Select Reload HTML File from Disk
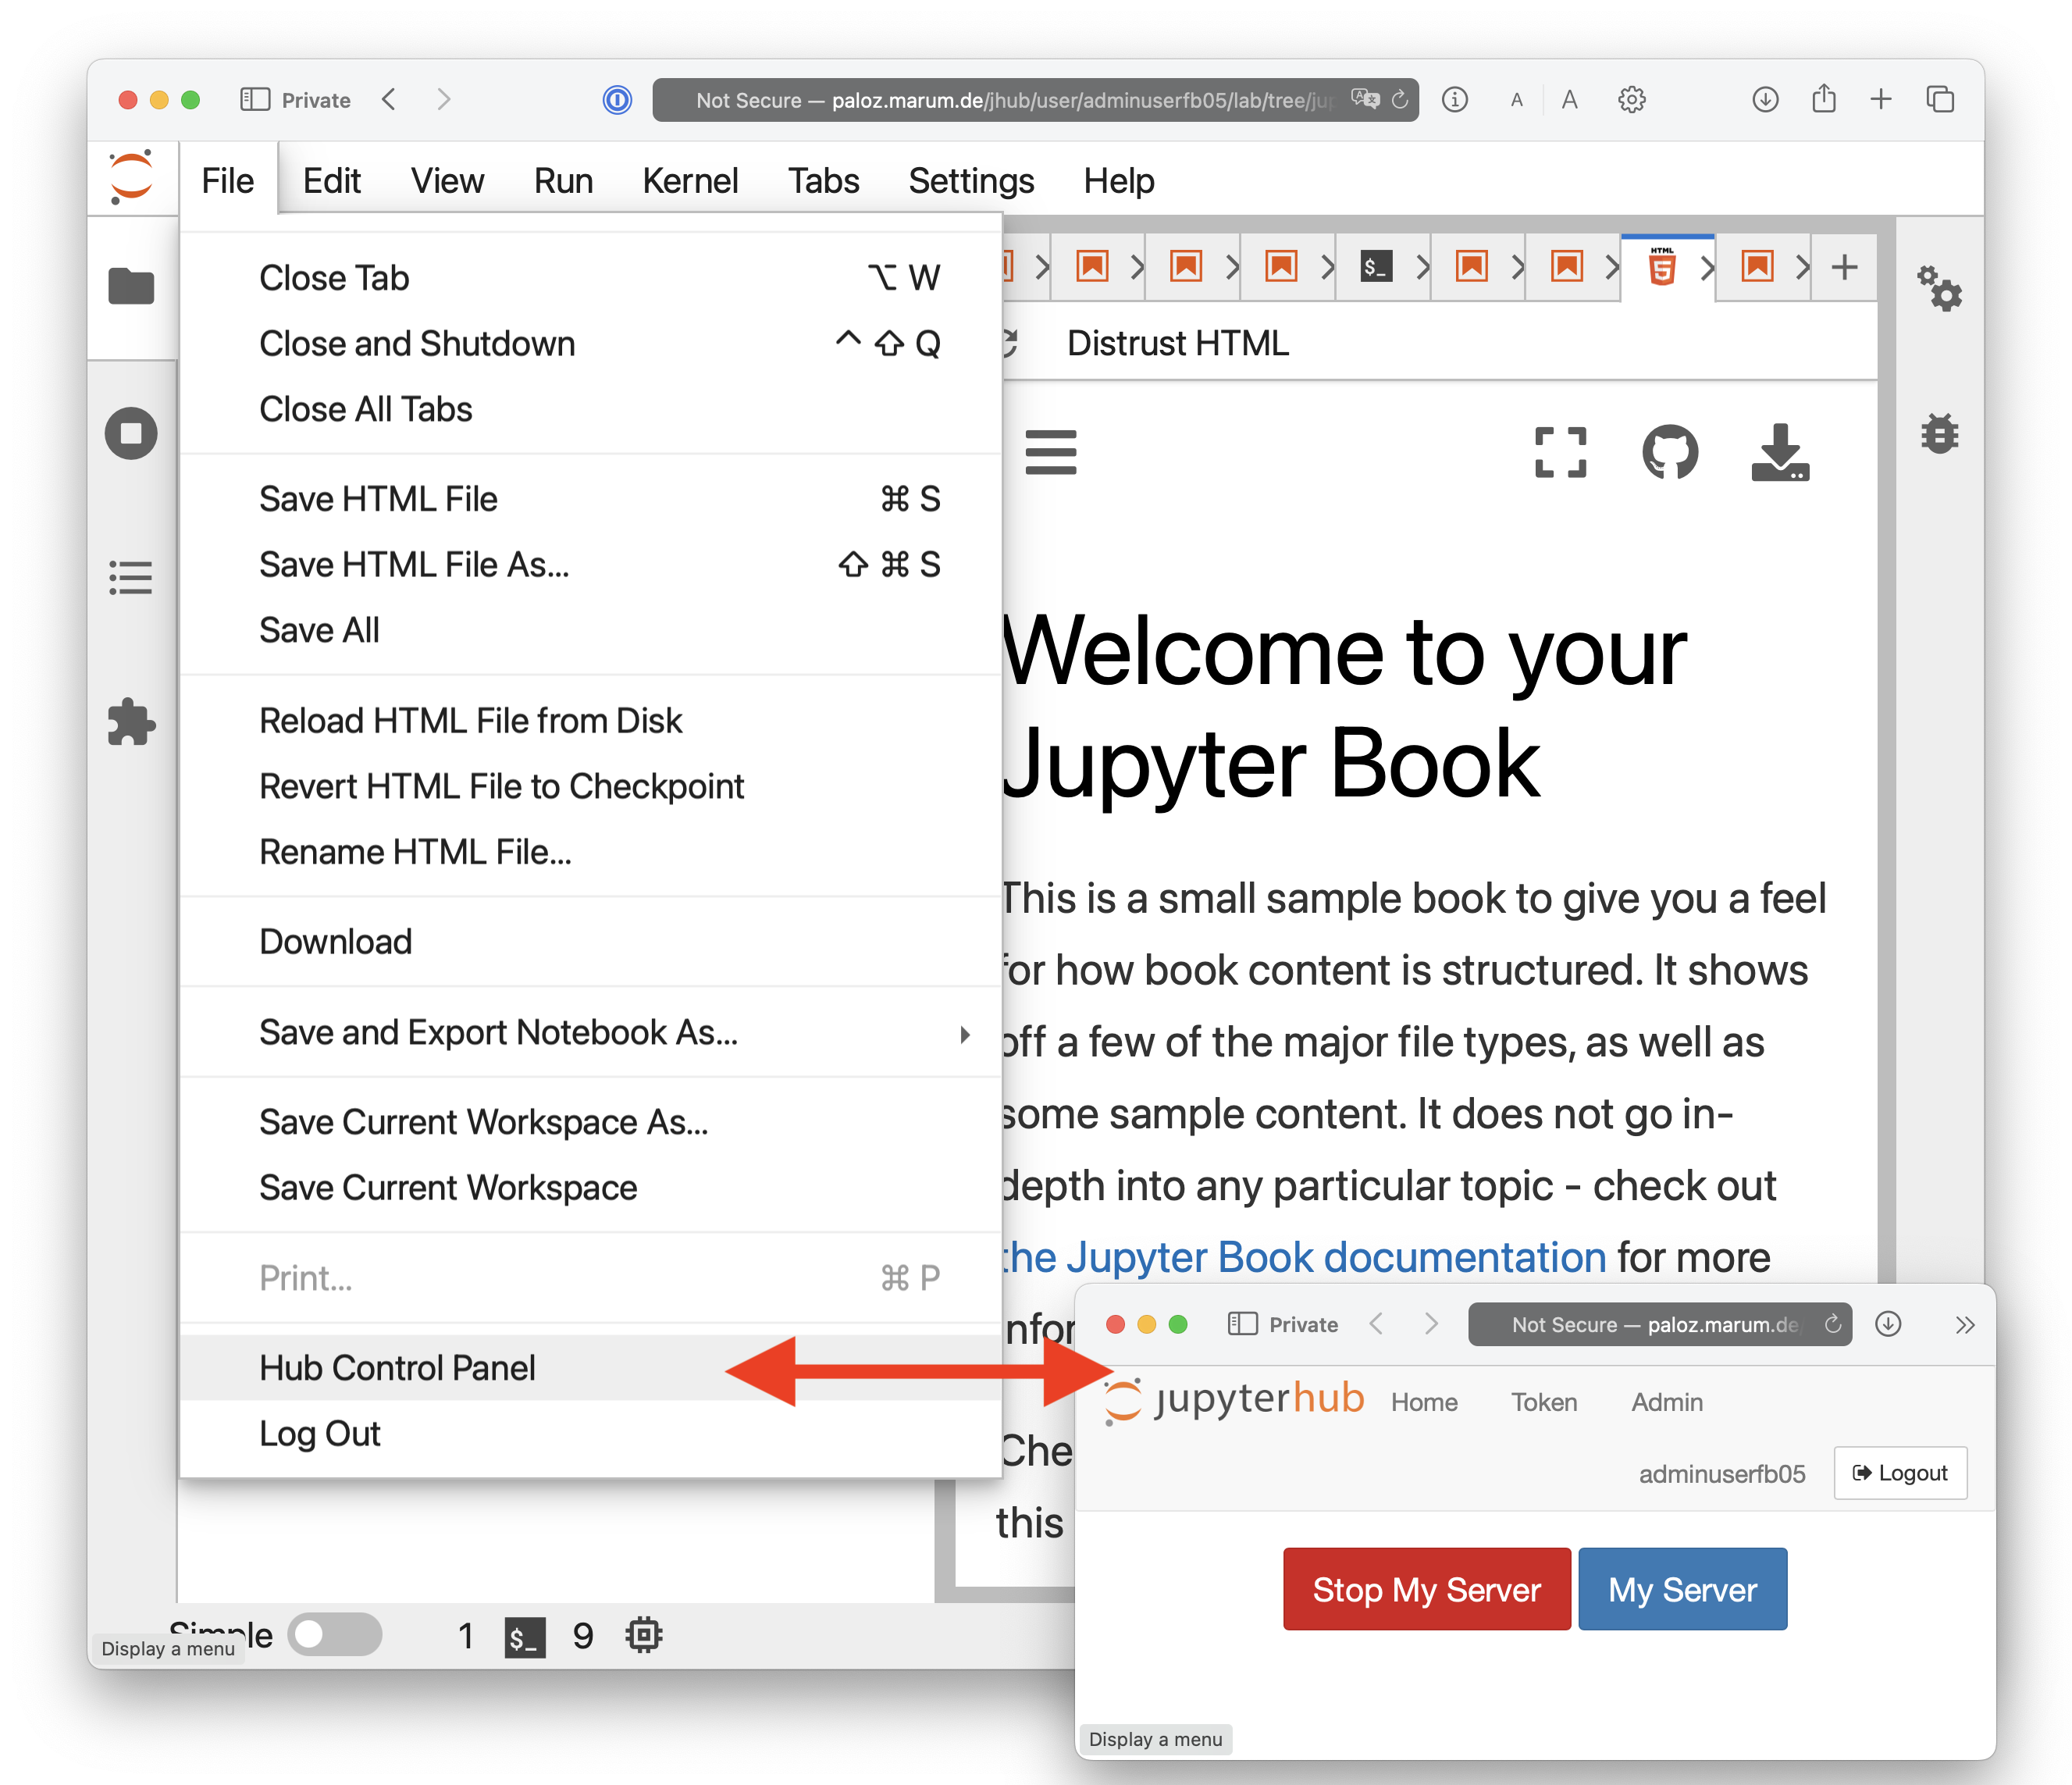This screenshot has height=1785, width=2072. tap(591, 721)
